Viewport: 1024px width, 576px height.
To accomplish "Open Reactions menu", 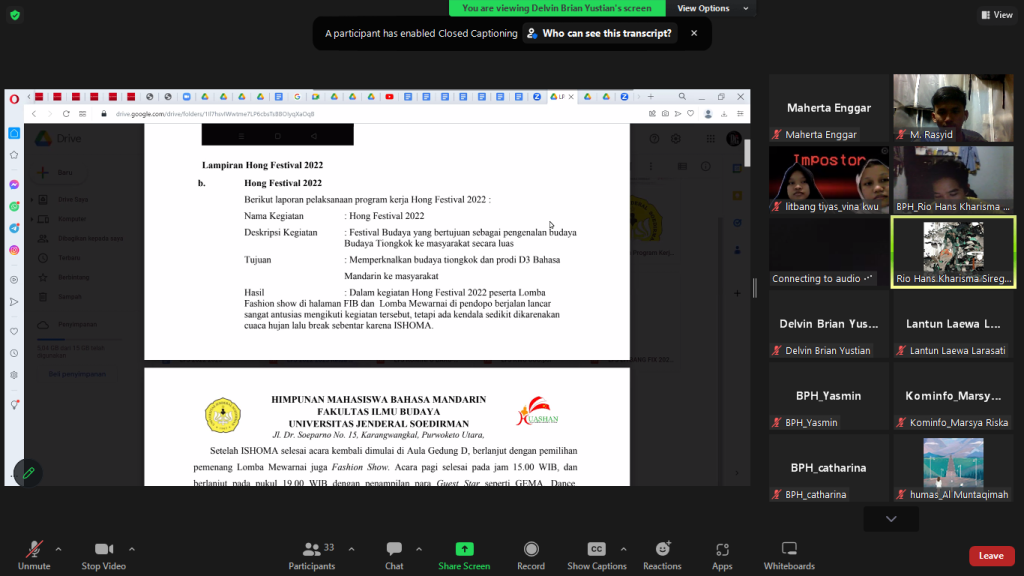I will 662,556.
